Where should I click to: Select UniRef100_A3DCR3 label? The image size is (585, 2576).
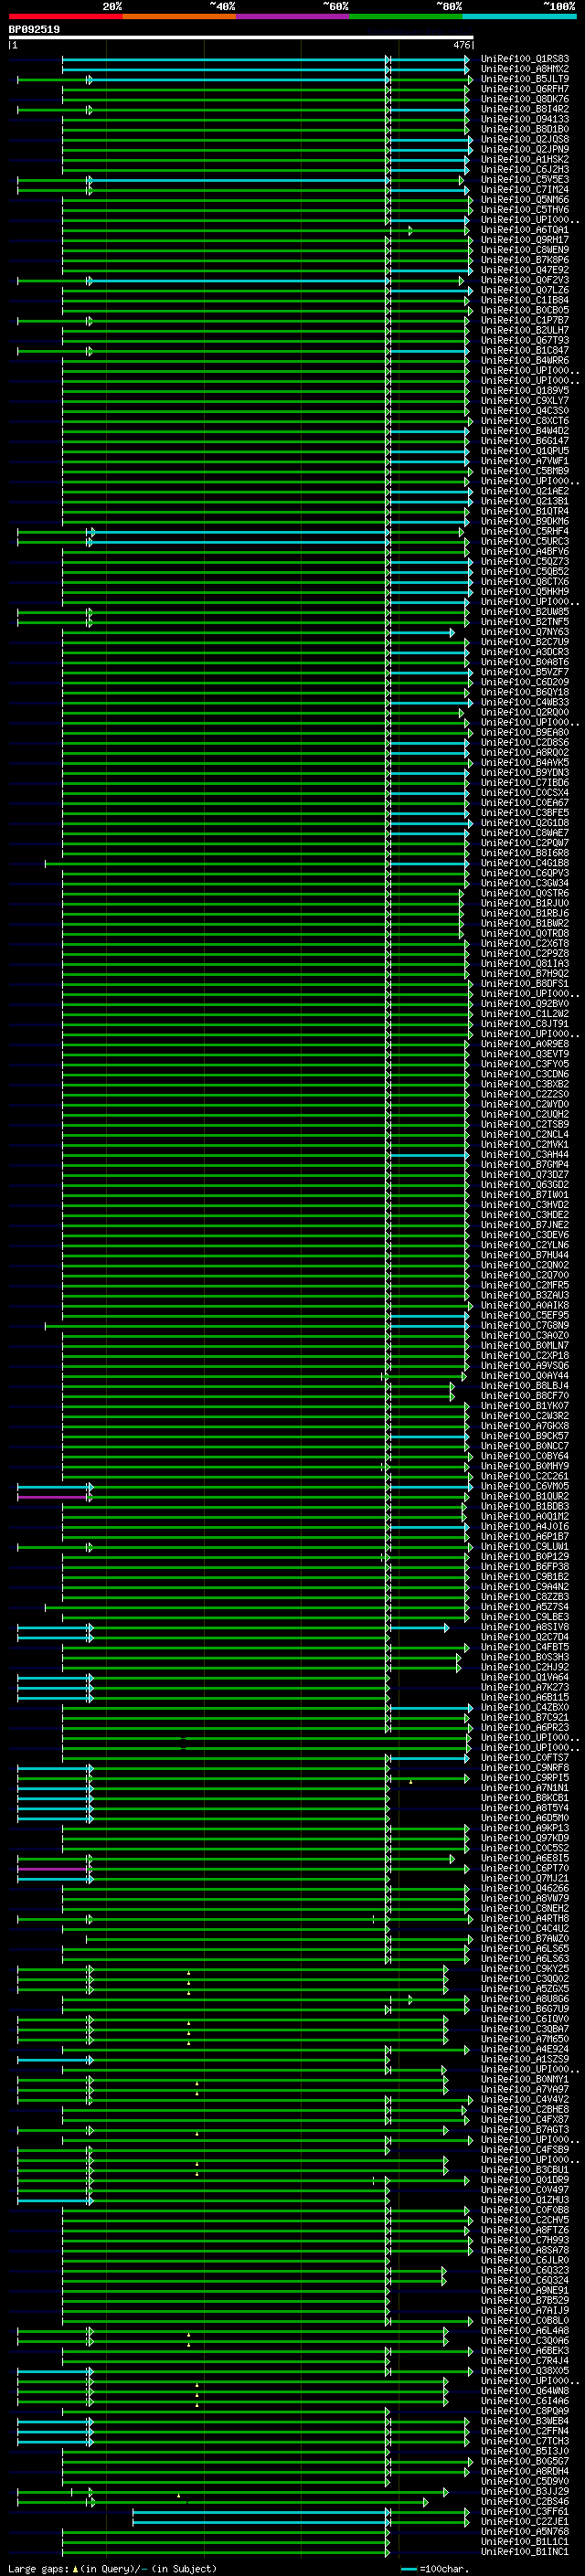(525, 652)
